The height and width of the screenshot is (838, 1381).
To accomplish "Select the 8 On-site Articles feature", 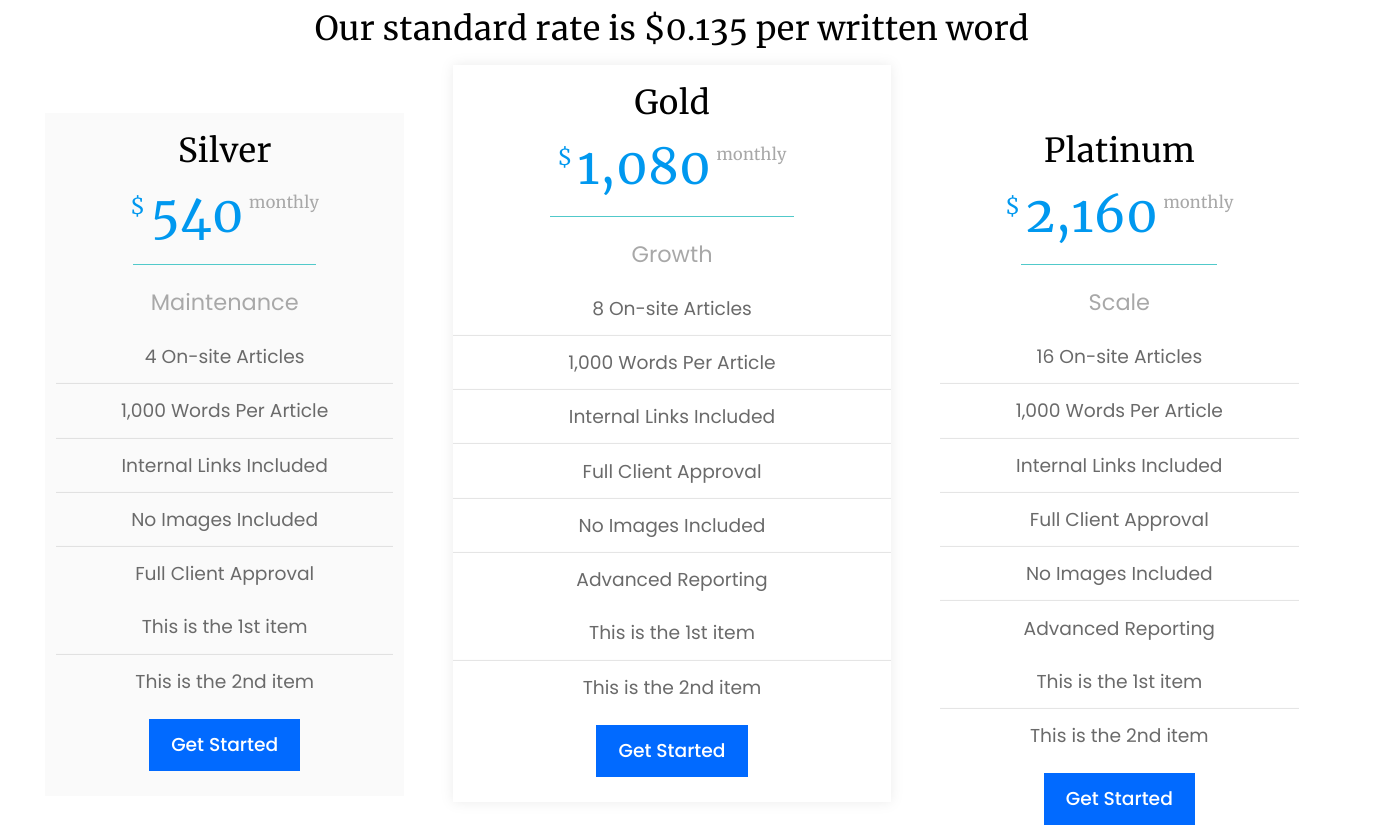I will pos(671,309).
